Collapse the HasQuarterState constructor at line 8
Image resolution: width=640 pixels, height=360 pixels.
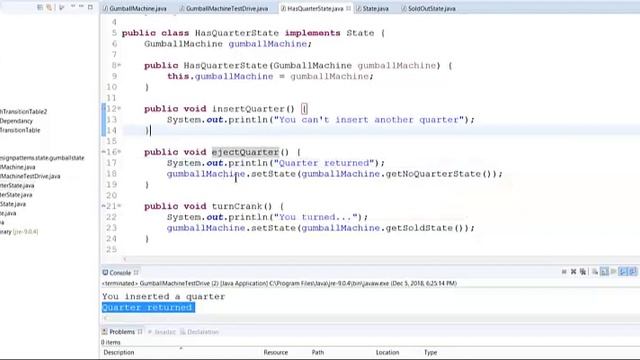pyautogui.click(x=120, y=65)
